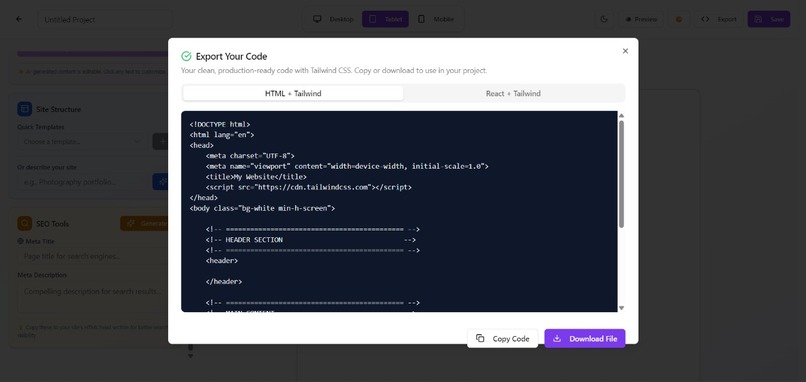Screen dimensions: 806x382
Task: Click the Meta Title input field
Action: (x=93, y=256)
